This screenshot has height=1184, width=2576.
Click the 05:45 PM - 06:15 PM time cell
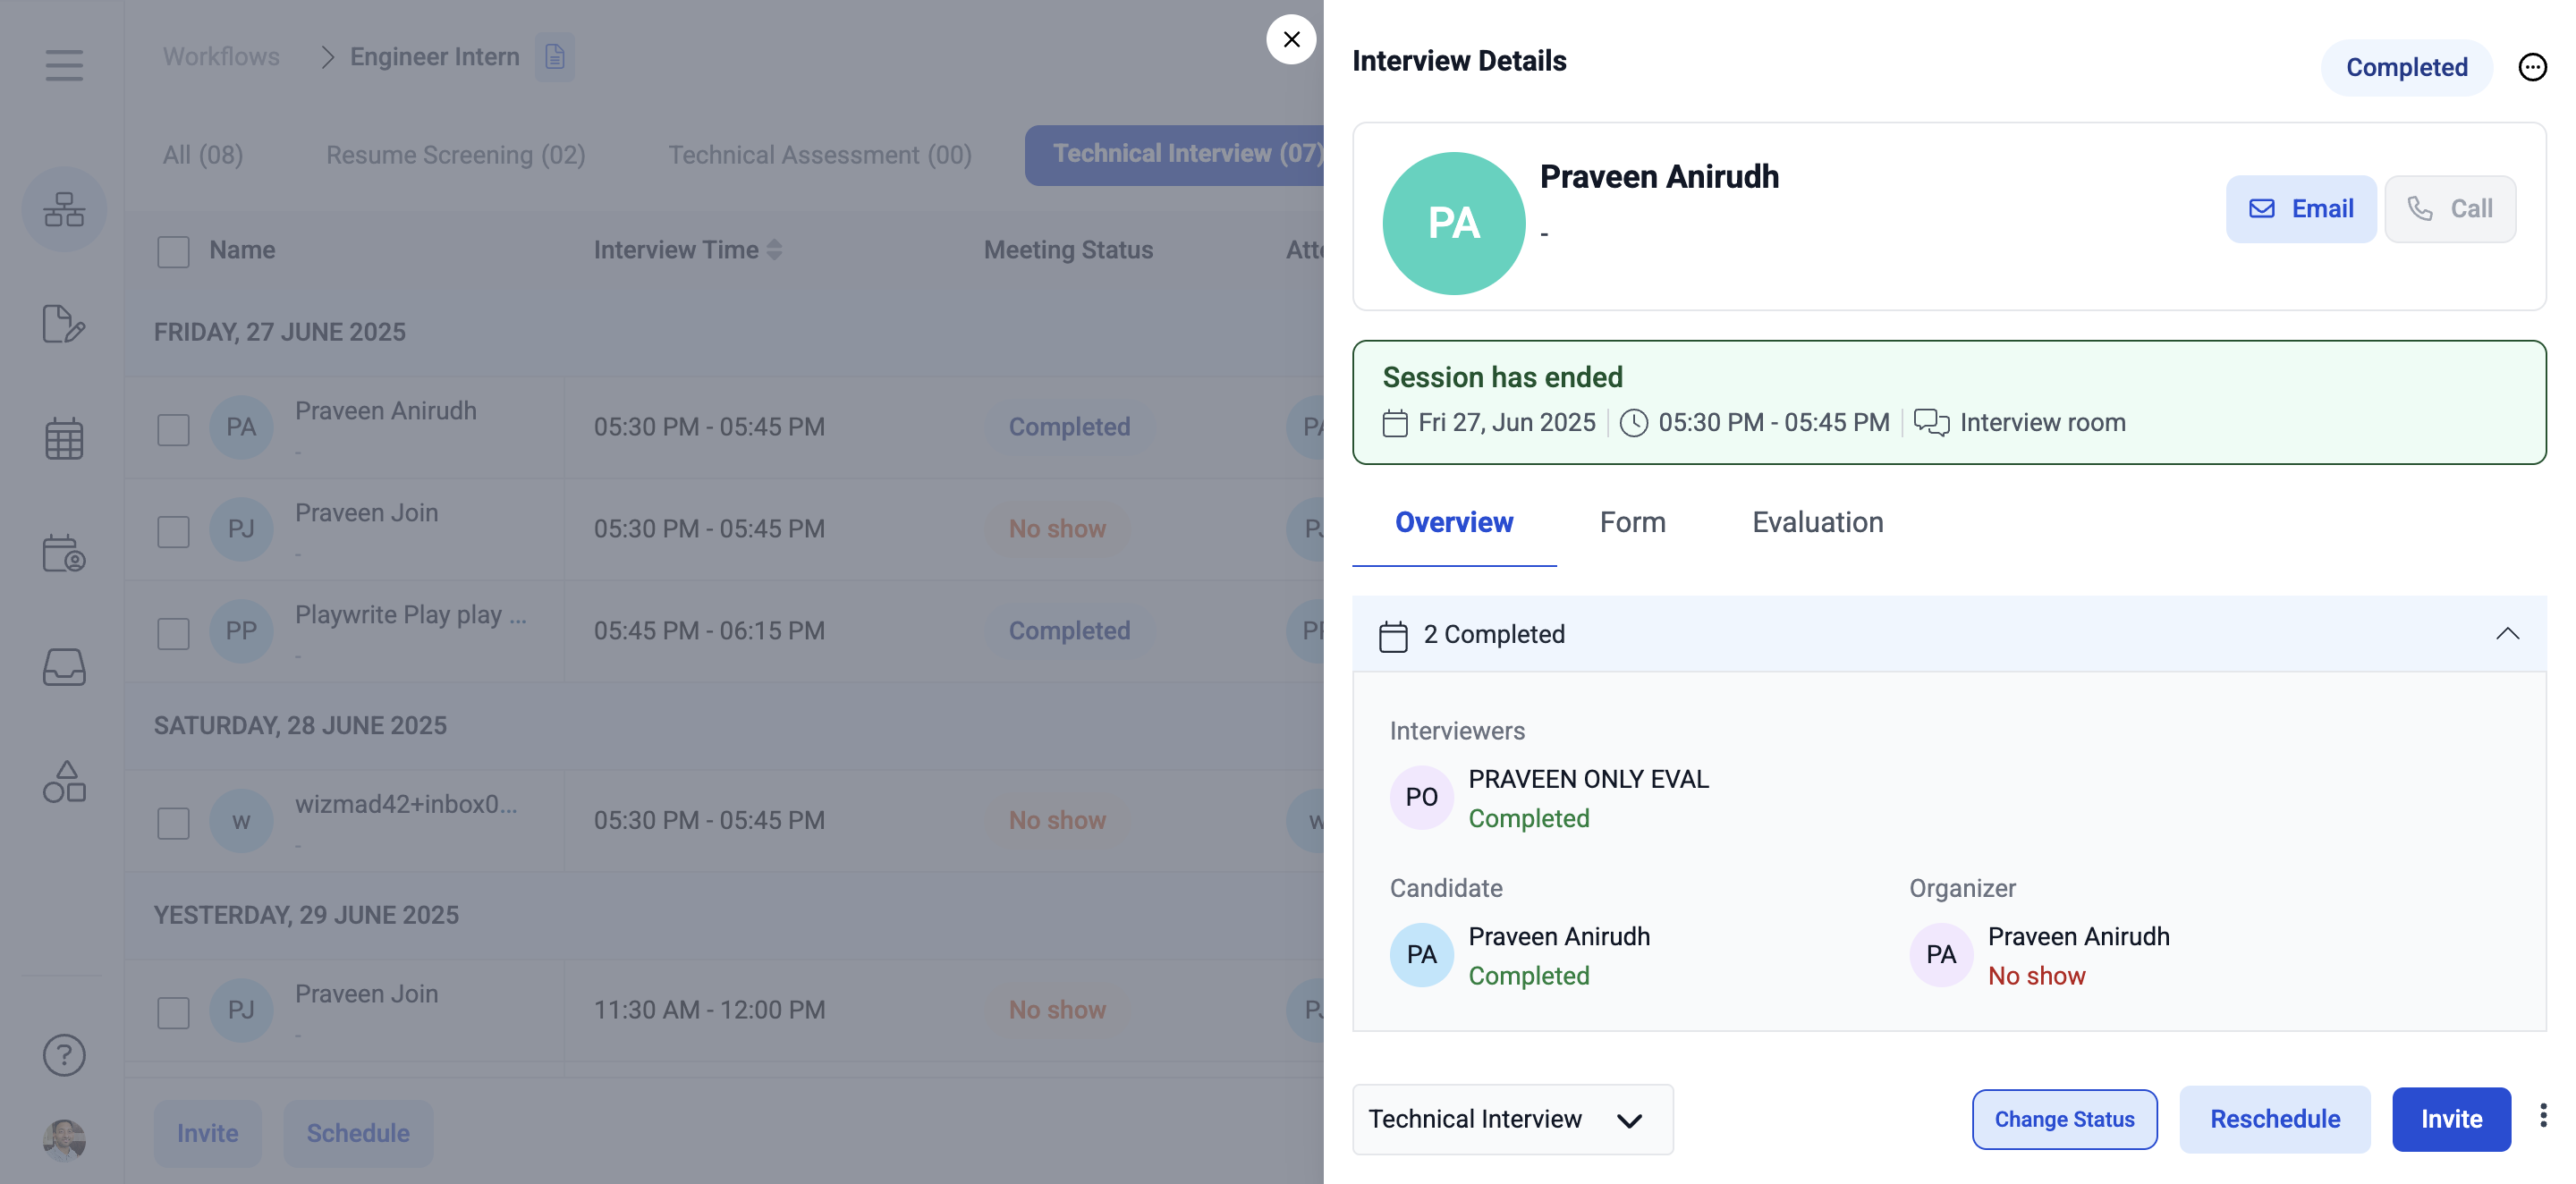(709, 631)
